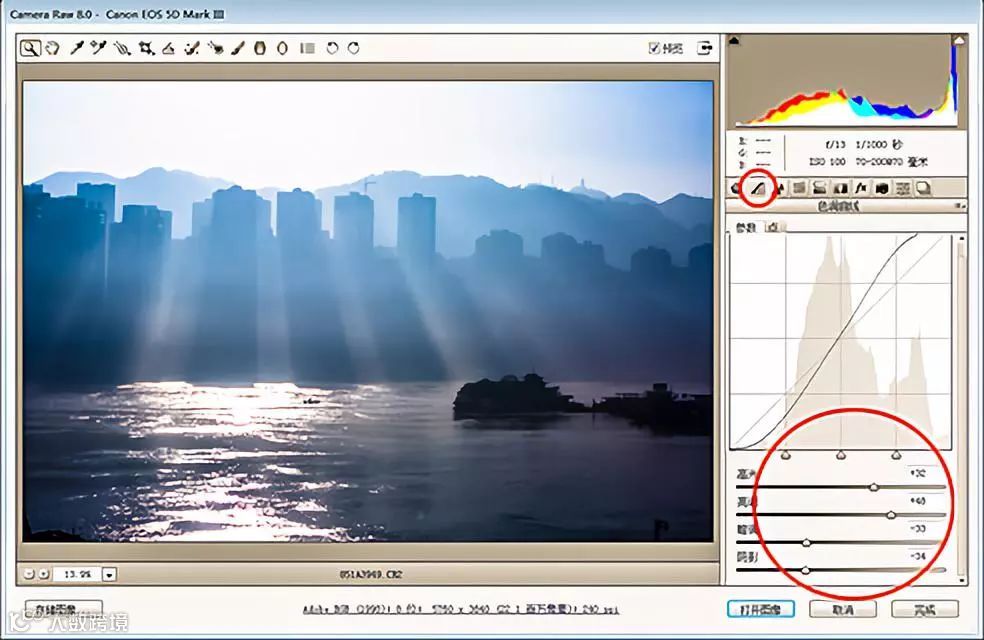Open the HSL / Grayscale panel tab

click(800, 188)
